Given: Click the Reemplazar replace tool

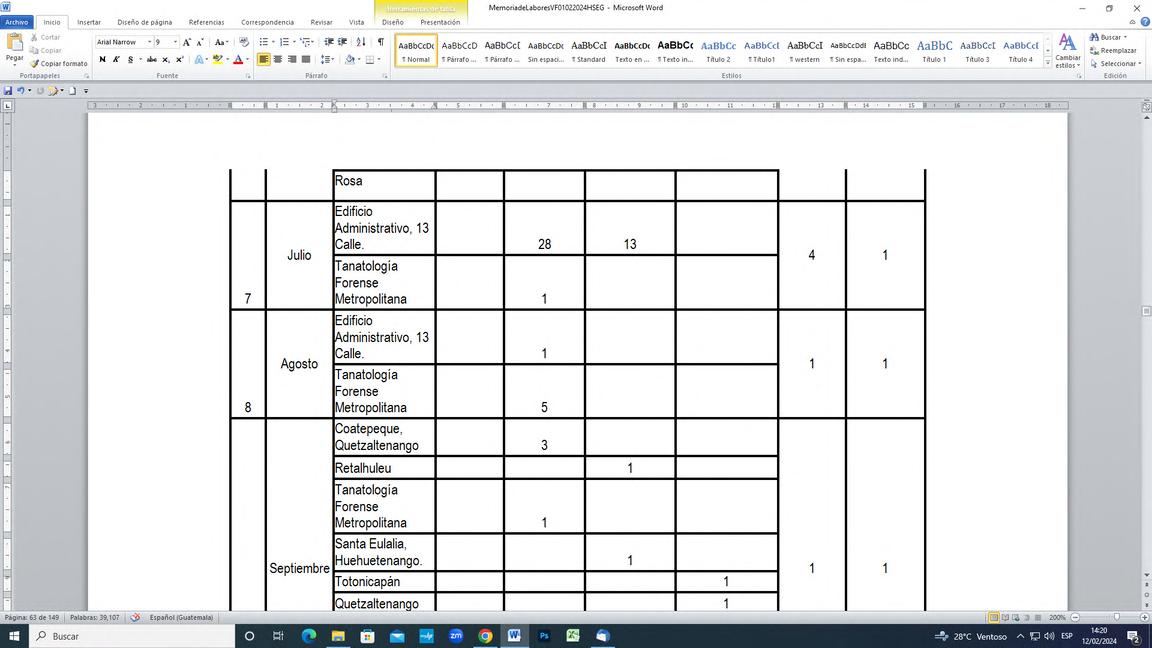Looking at the screenshot, I should coord(1113,51).
